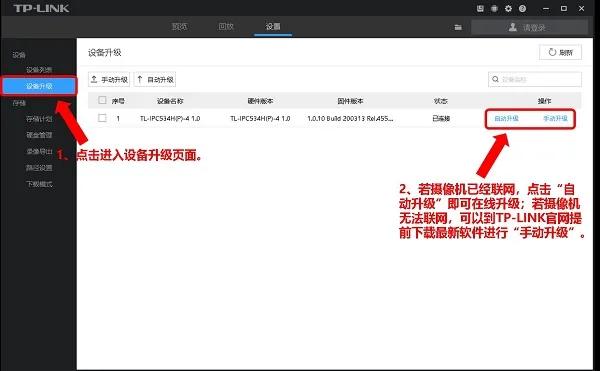Select the 设置 tab
600x371 pixels.
pos(273,26)
